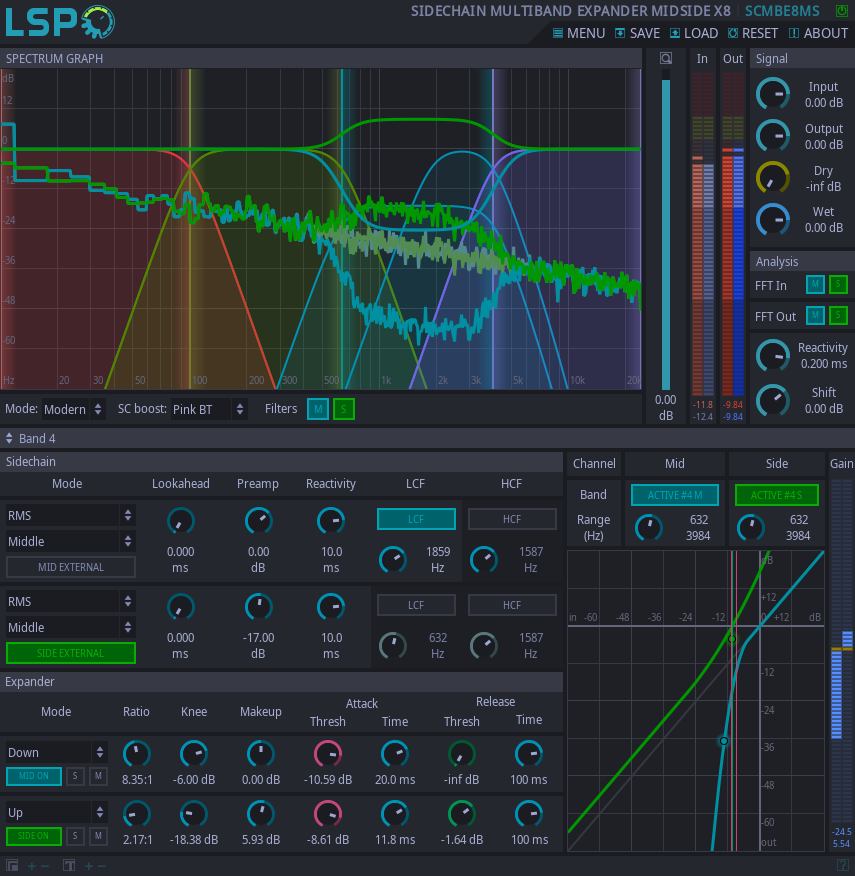Image resolution: width=855 pixels, height=876 pixels.
Task: Toggle the SIDE ON button
Action: coord(34,836)
